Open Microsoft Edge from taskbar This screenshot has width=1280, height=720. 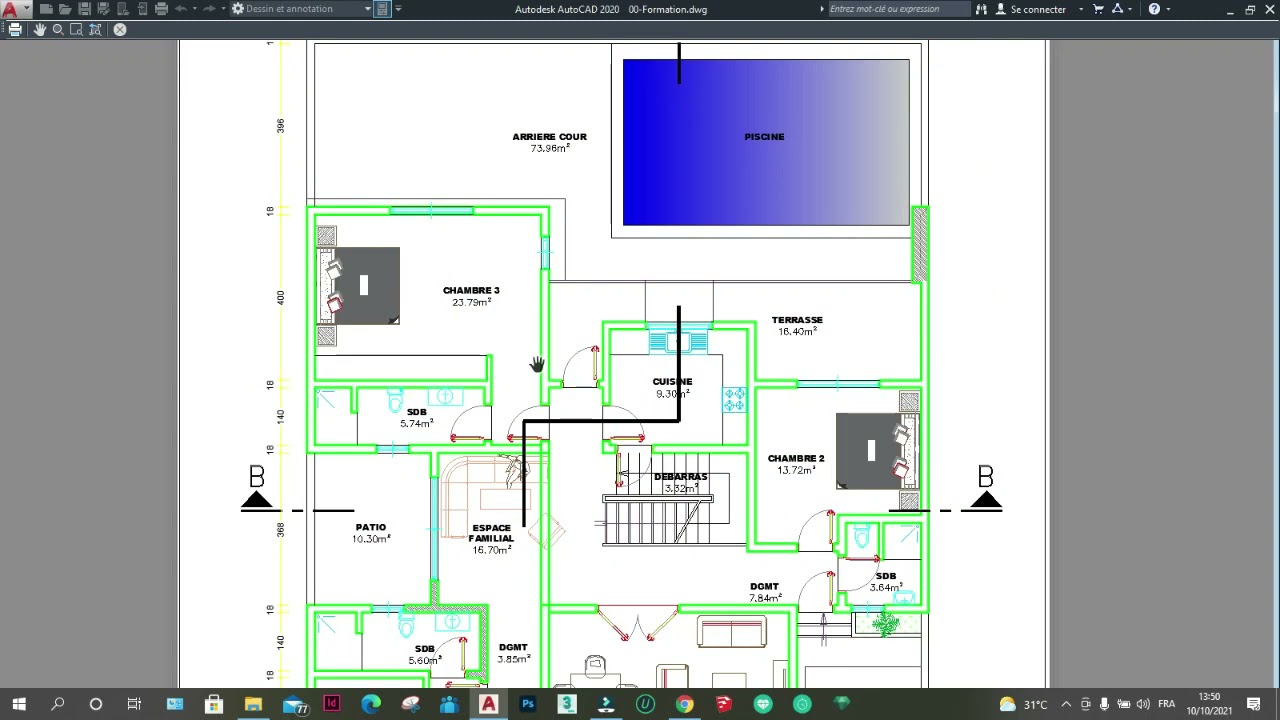(370, 704)
